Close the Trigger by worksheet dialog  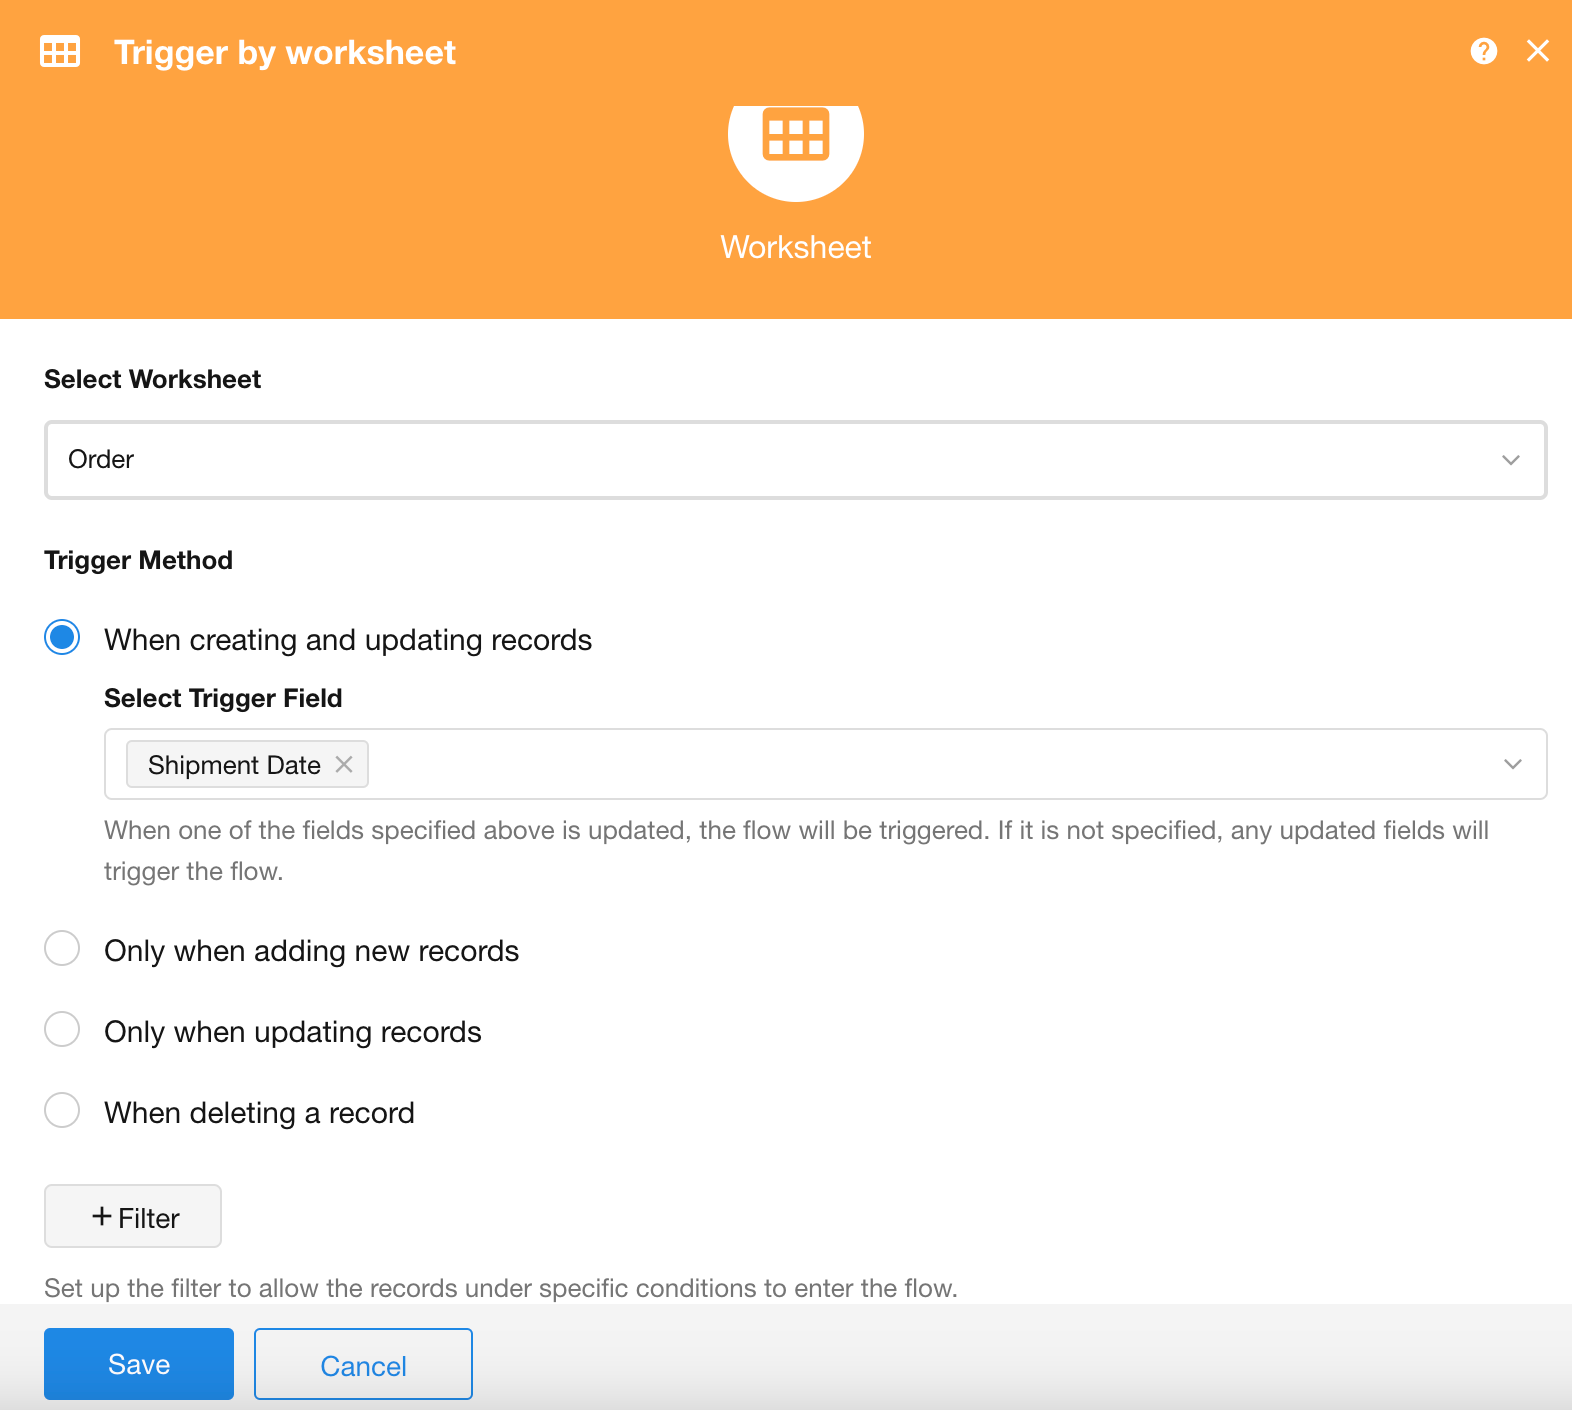click(x=1538, y=51)
